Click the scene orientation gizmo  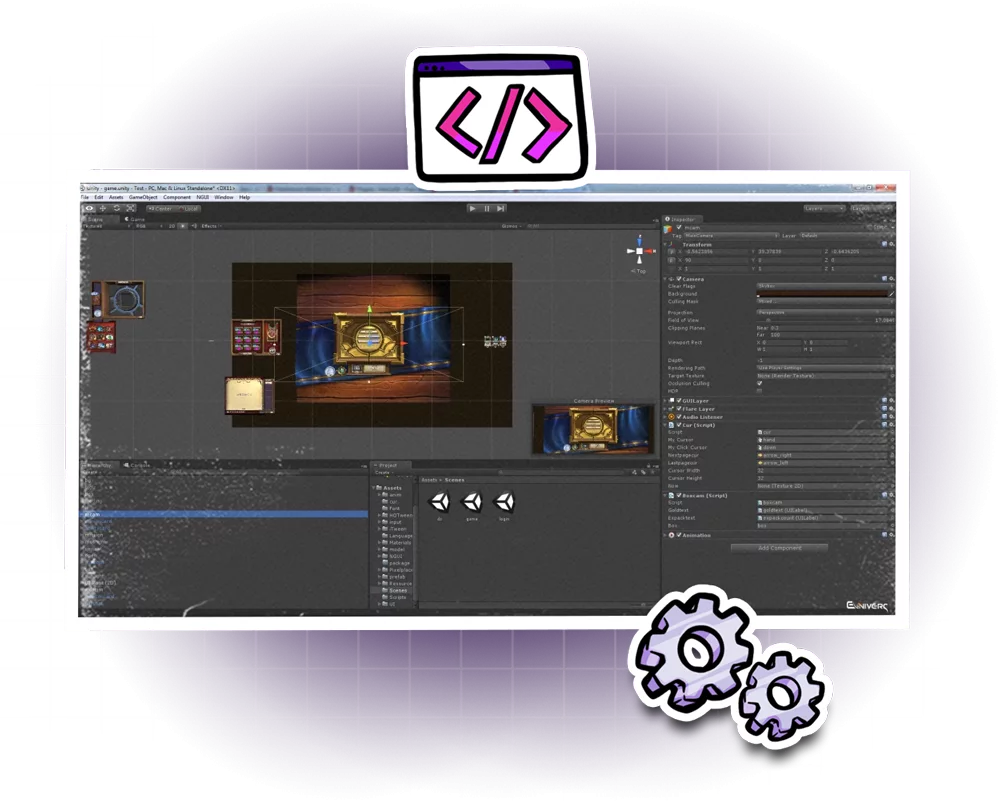coord(639,252)
